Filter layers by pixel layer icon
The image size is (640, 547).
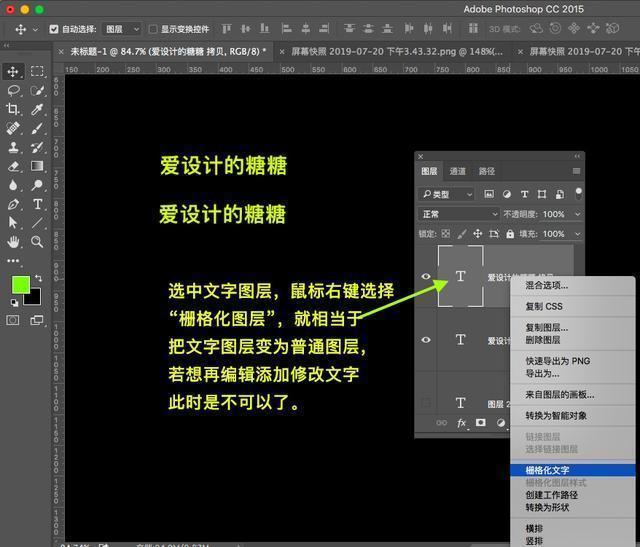tap(489, 194)
